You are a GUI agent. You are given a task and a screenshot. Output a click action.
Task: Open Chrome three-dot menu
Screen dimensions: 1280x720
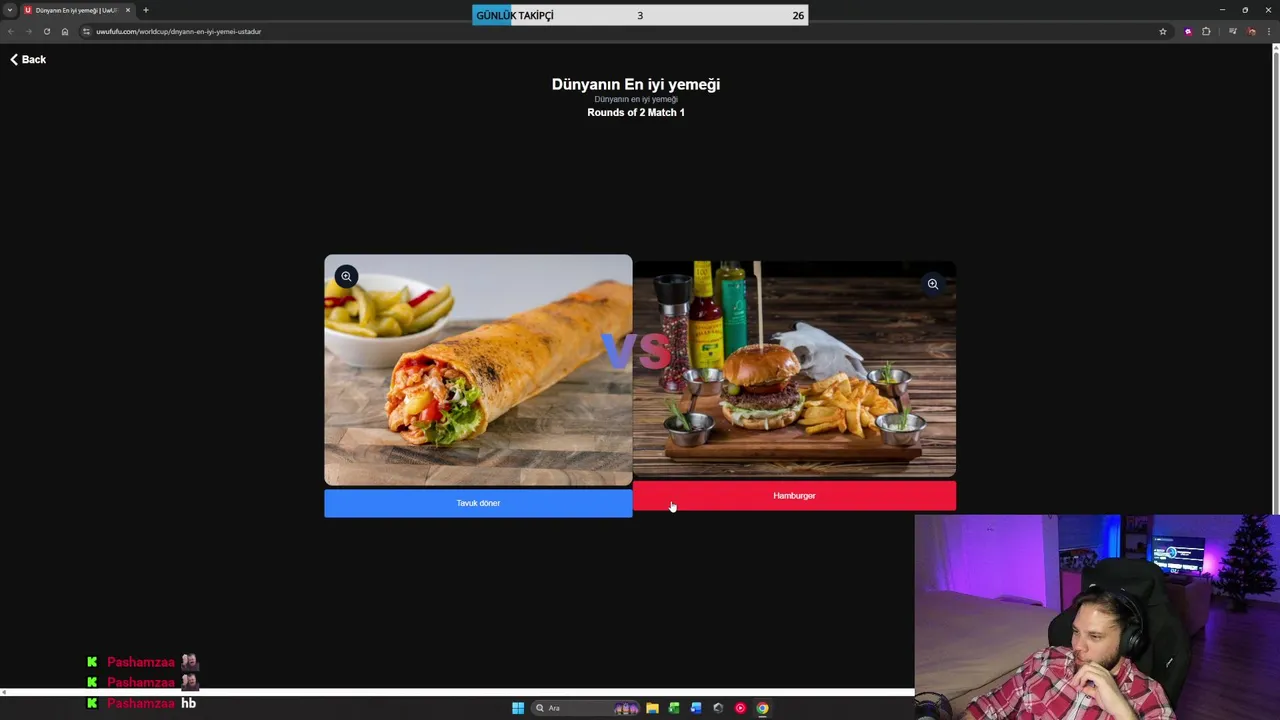(1270, 31)
